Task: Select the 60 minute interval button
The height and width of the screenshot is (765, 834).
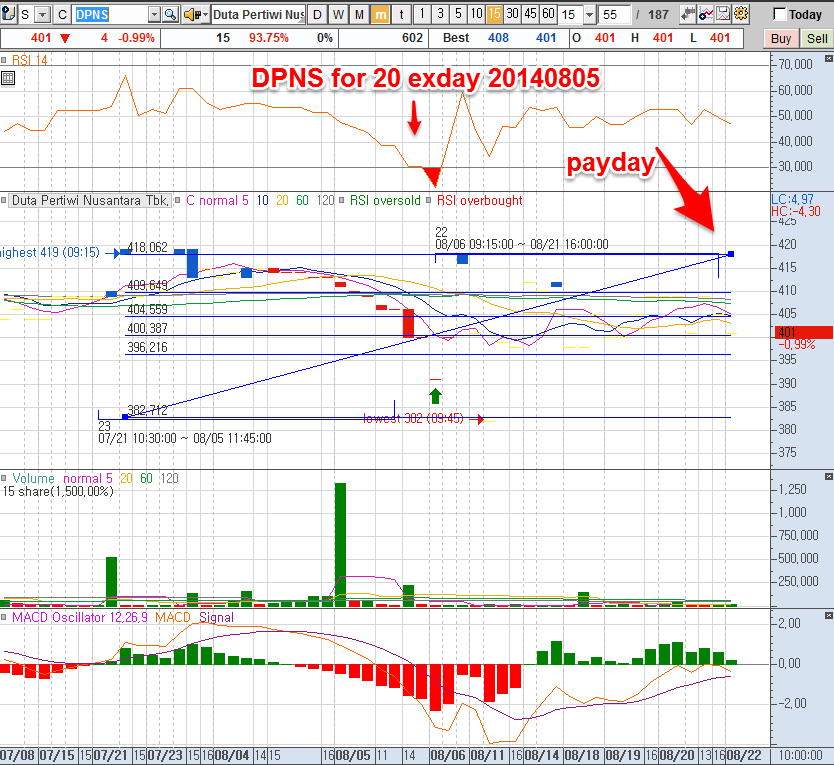Action: [x=548, y=14]
